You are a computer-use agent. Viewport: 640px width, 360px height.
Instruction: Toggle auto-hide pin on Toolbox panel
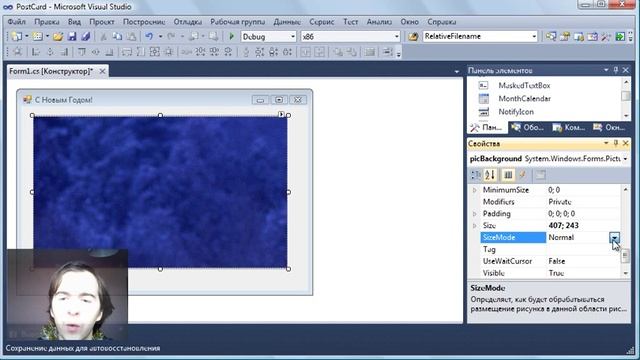pos(616,70)
